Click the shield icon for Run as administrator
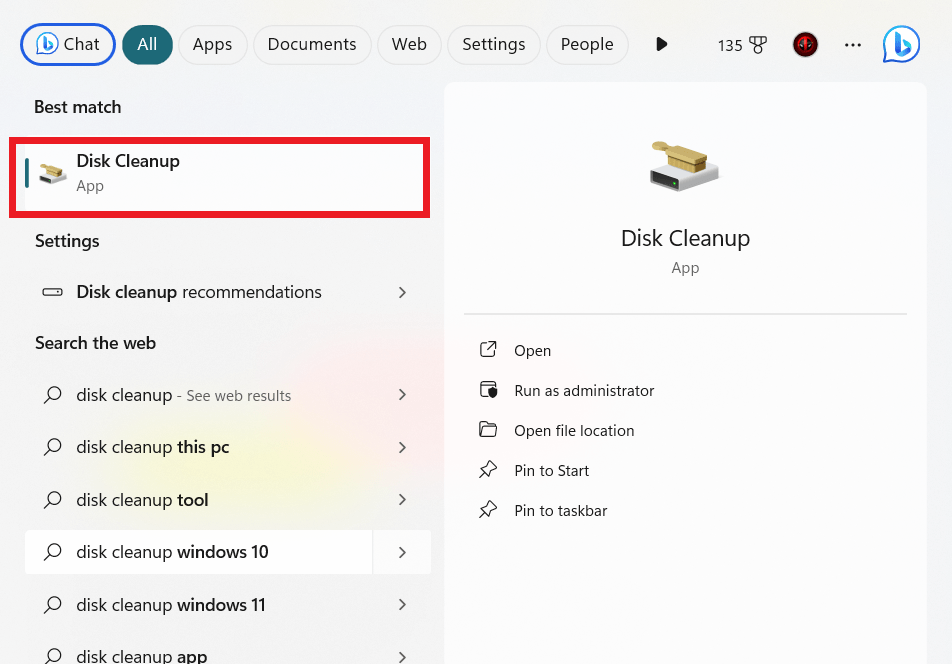The height and width of the screenshot is (664, 952). (488, 390)
